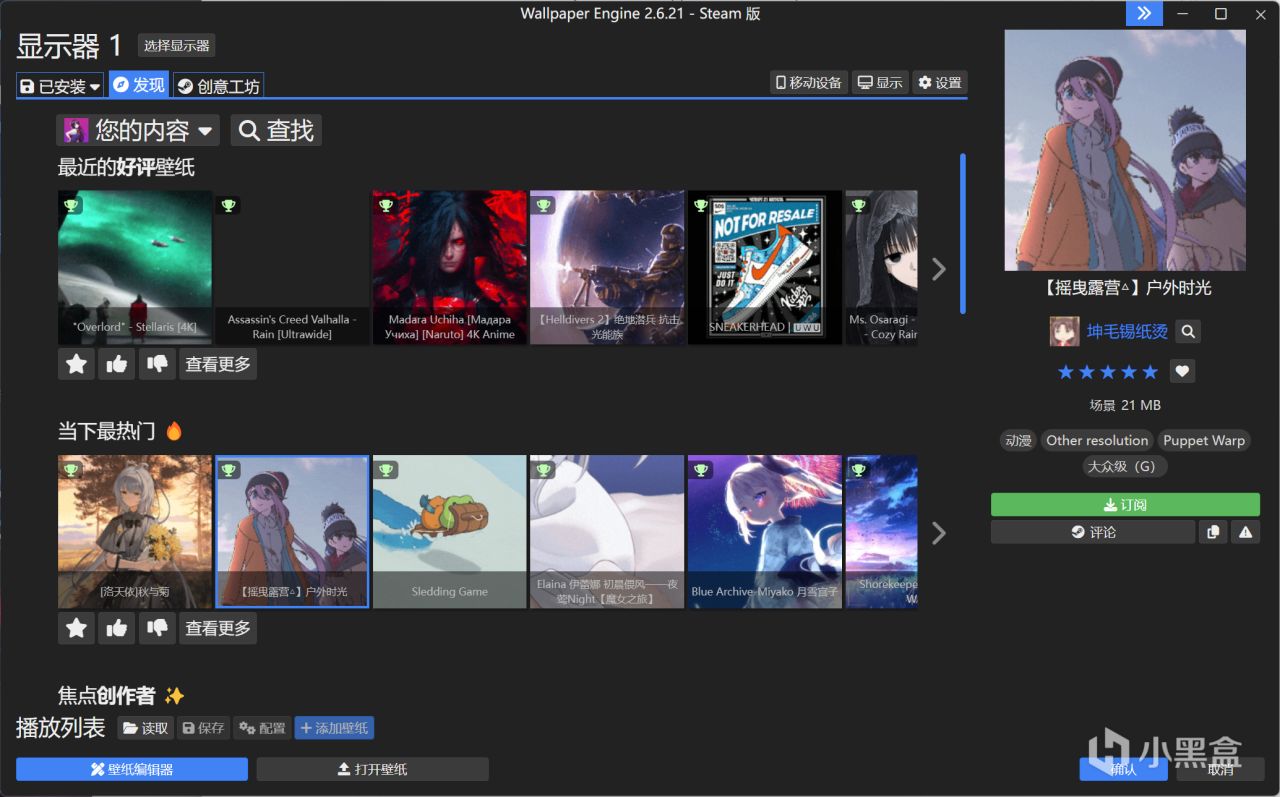Configure the playlist with 配置
Viewport: 1280px width, 797px height.
(262, 728)
